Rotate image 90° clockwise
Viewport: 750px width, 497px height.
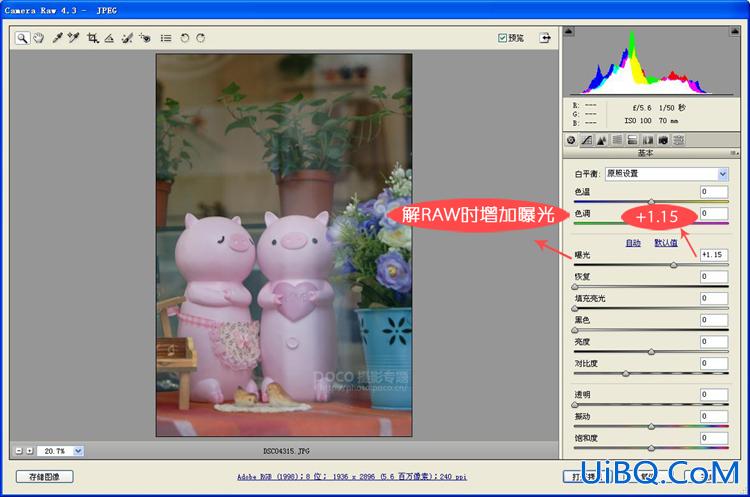click(201, 38)
